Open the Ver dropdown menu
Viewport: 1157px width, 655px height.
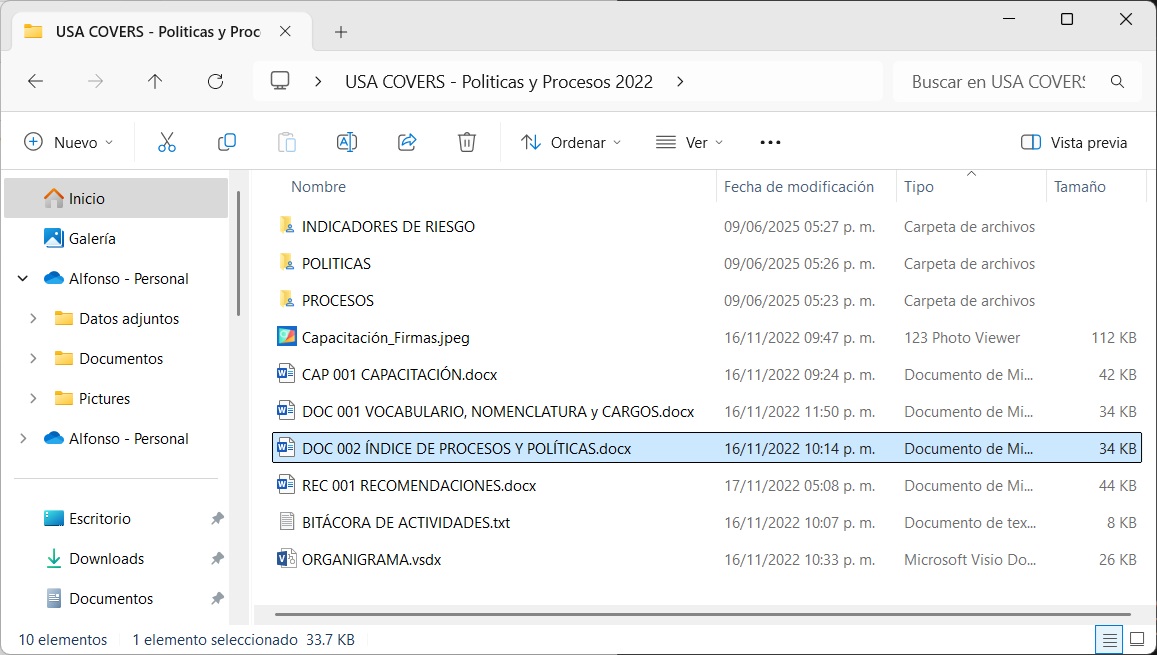pos(689,142)
